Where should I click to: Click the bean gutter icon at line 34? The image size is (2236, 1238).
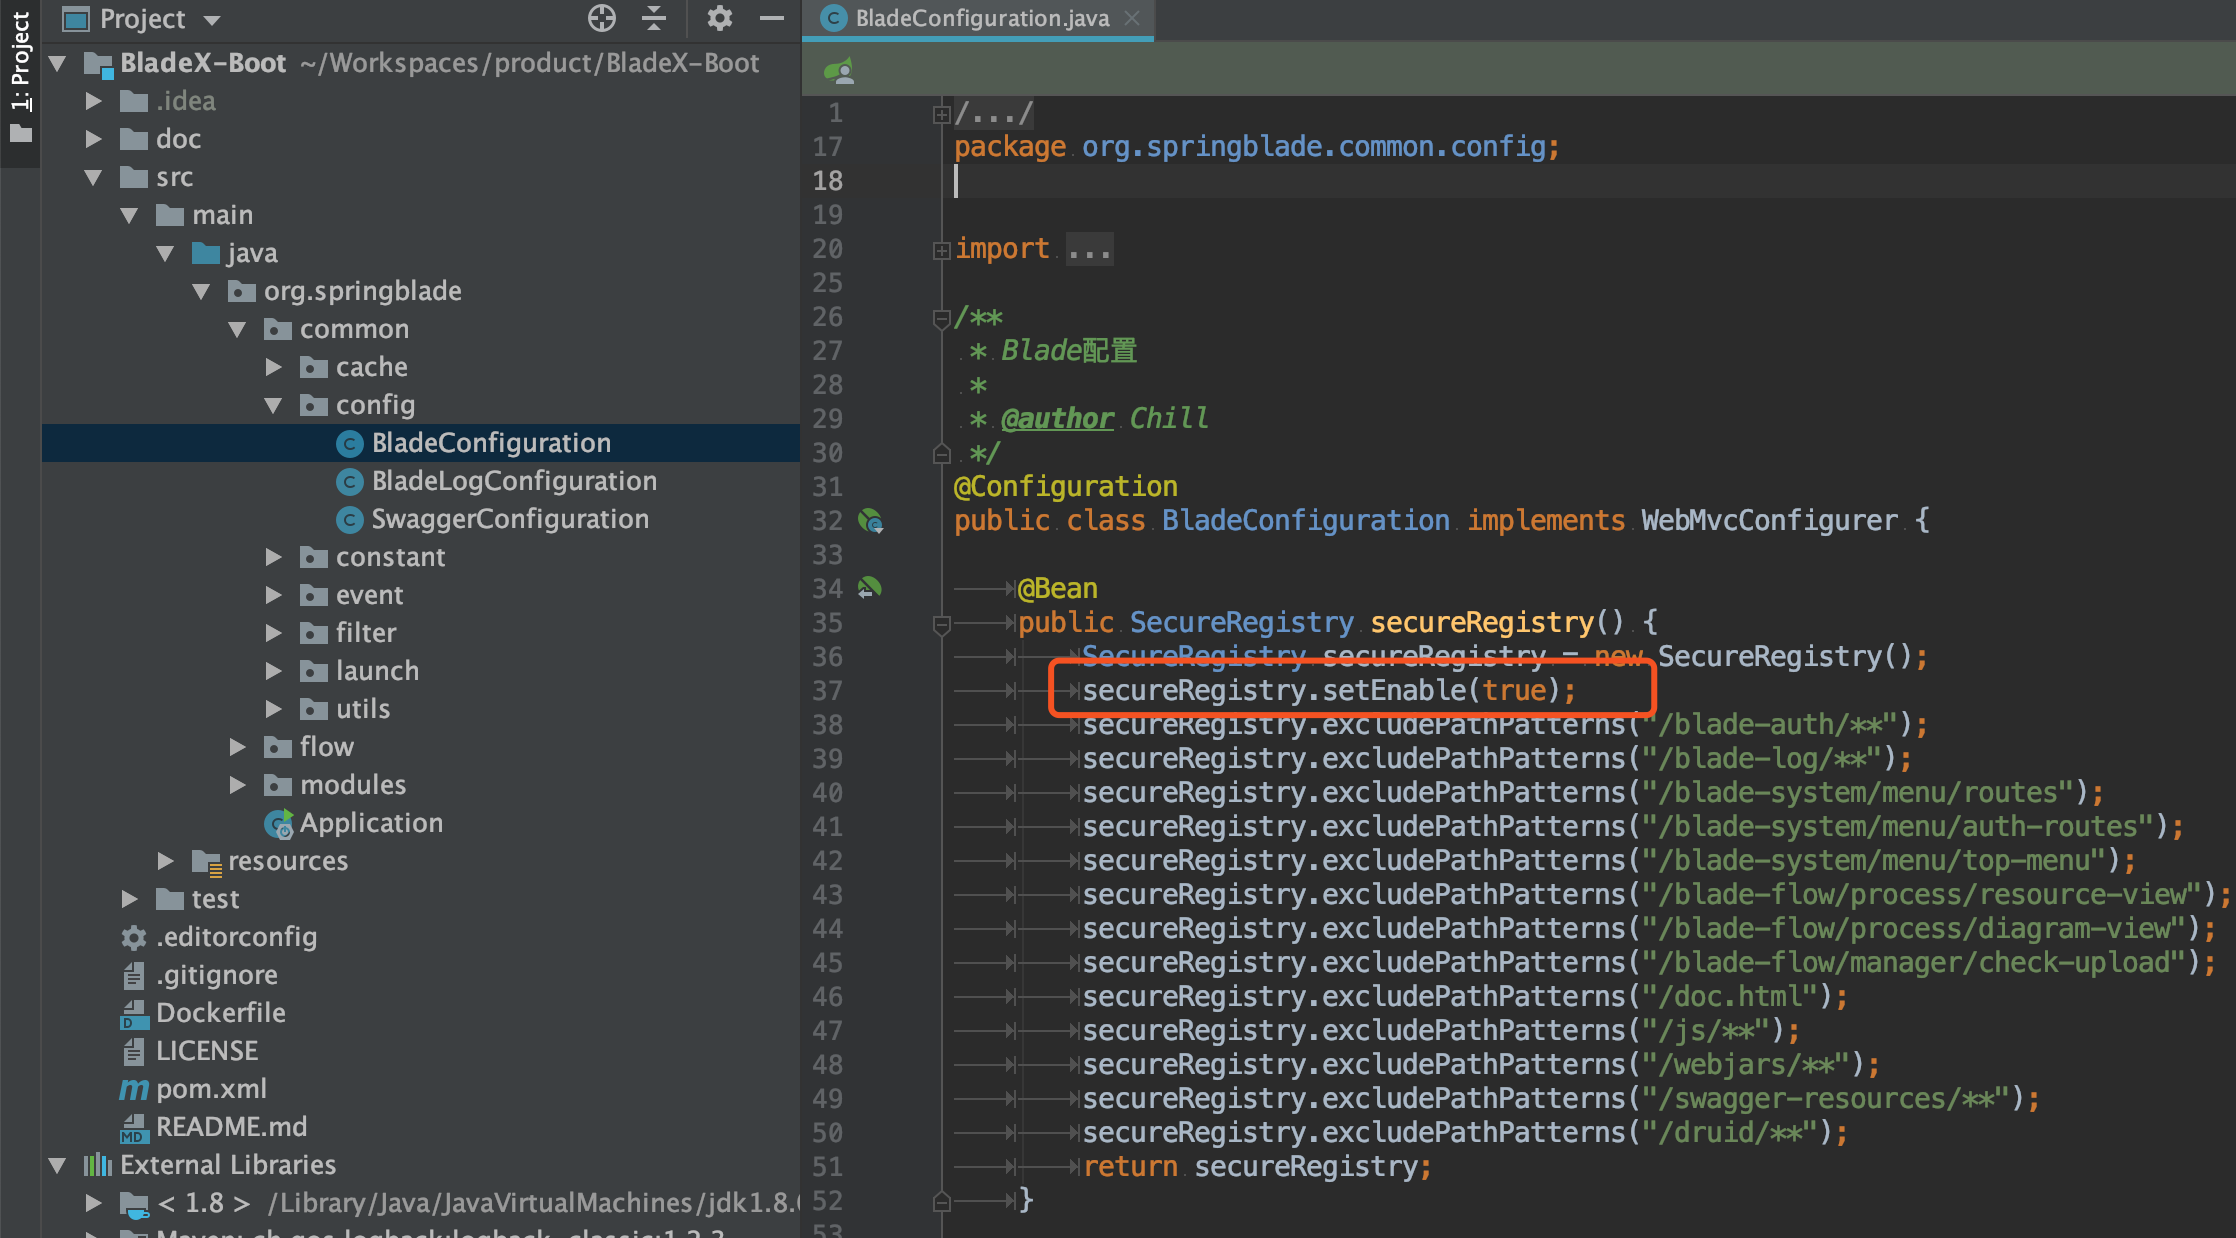click(x=870, y=588)
